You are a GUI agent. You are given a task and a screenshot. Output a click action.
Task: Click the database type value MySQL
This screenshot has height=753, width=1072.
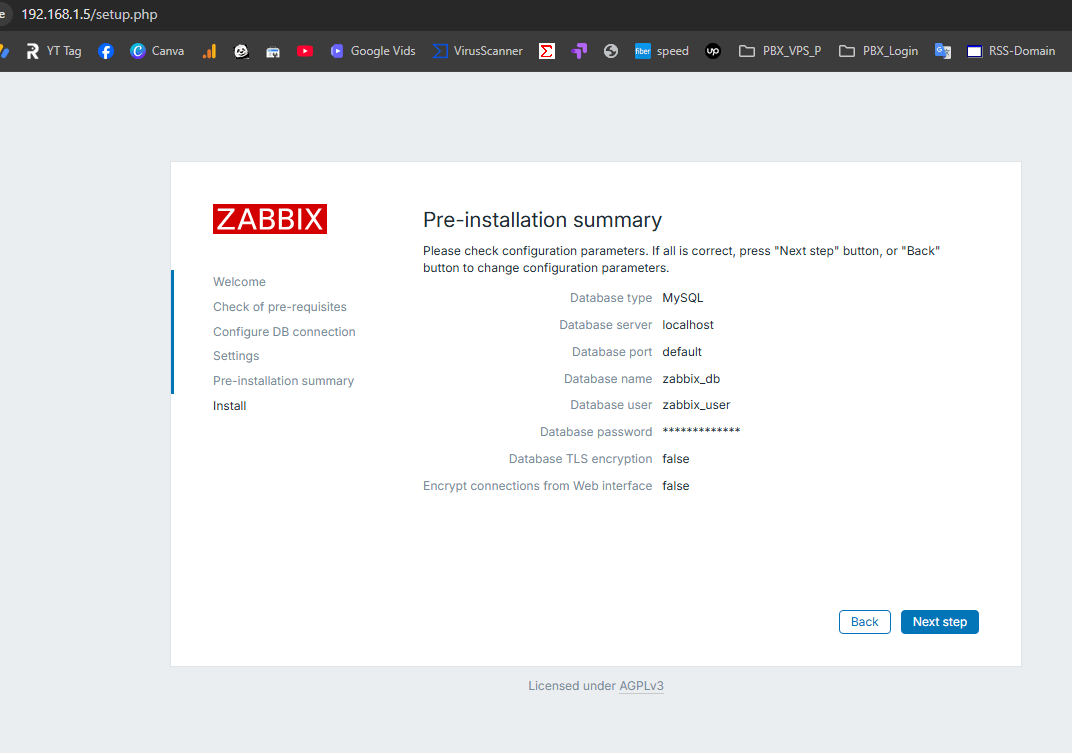tap(683, 298)
